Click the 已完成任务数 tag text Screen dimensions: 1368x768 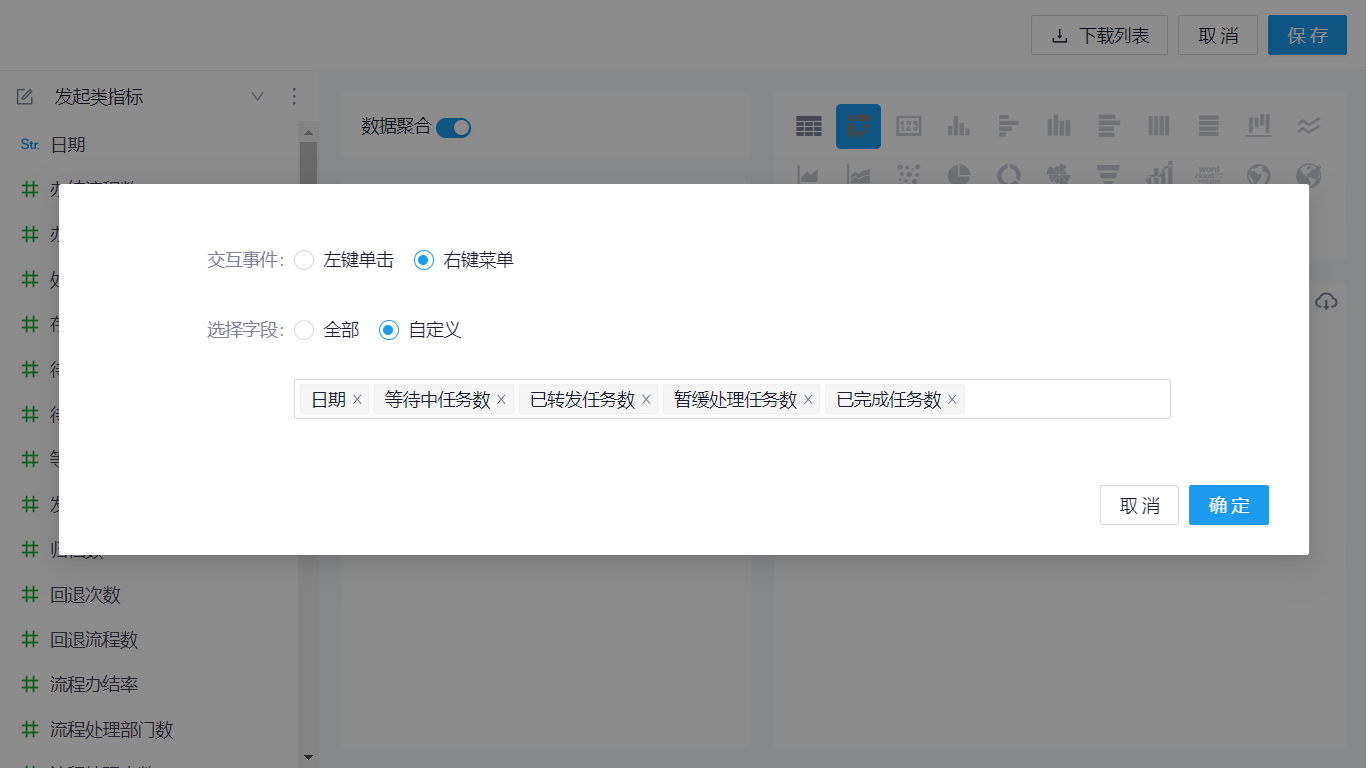[889, 400]
